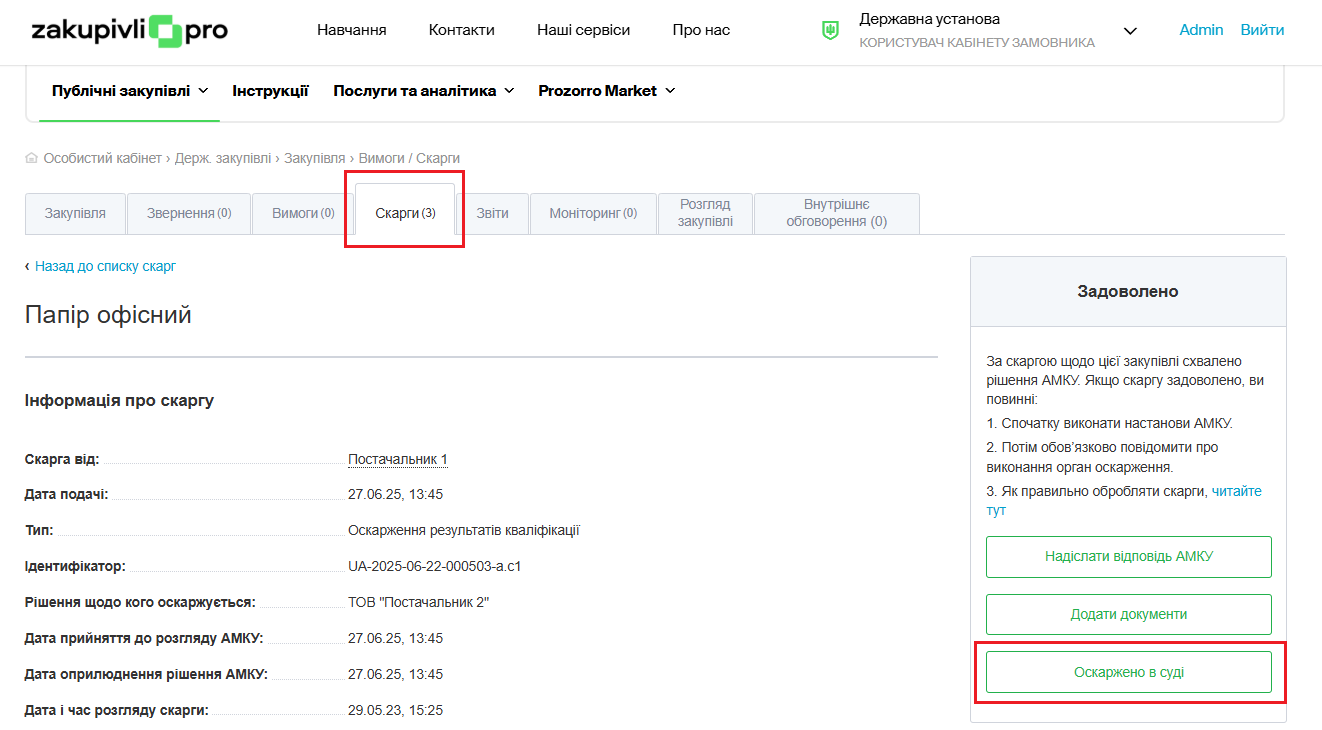Open the Prozorro Market dropdown
Viewport: 1322px width, 730px height.
pyautogui.click(x=606, y=91)
